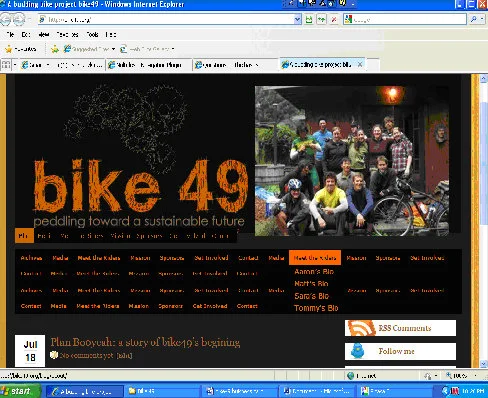
Task: Click the No comments yet link
Action: [86, 355]
